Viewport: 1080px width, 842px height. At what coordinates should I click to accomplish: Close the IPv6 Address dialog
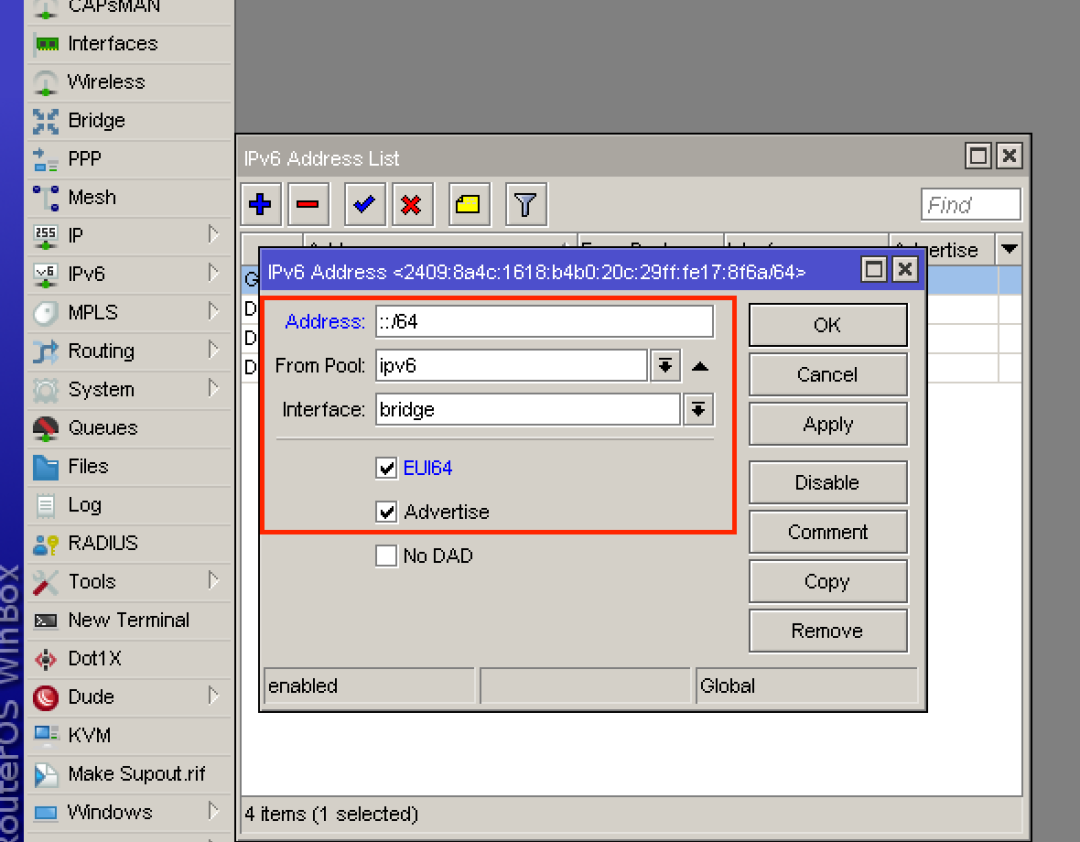tap(905, 269)
